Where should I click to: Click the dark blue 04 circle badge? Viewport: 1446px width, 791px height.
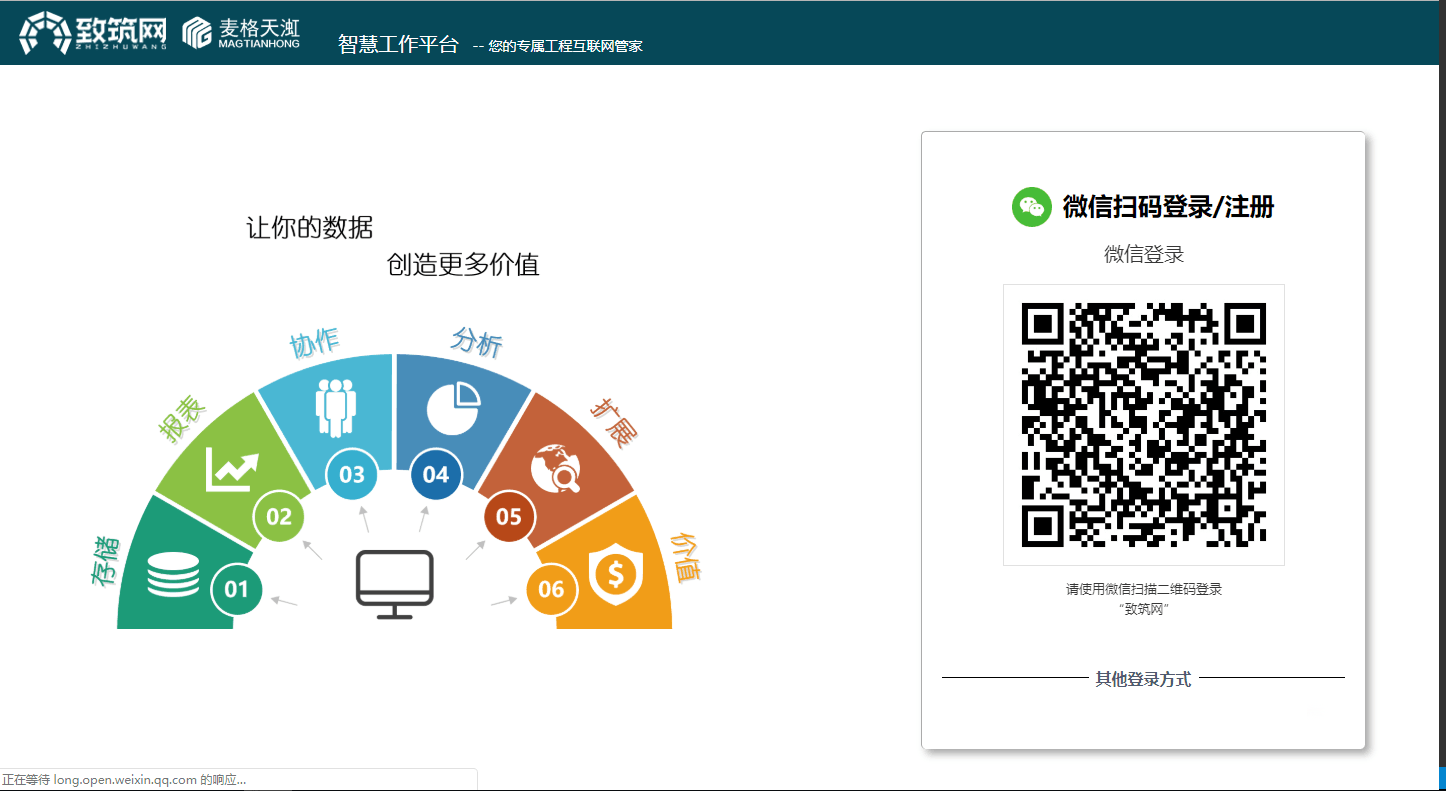(x=436, y=473)
